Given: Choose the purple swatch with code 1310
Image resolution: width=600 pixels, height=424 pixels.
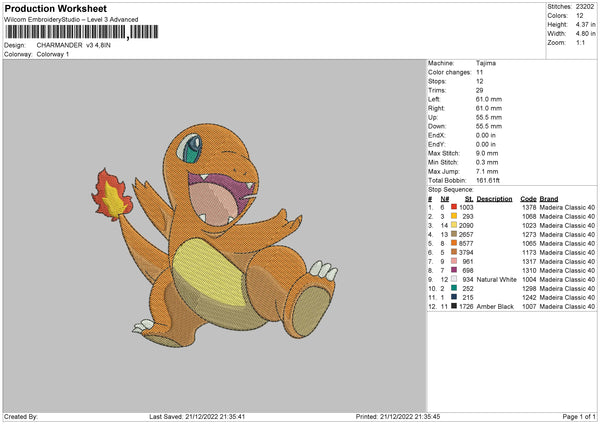Looking at the screenshot, I should point(455,270).
